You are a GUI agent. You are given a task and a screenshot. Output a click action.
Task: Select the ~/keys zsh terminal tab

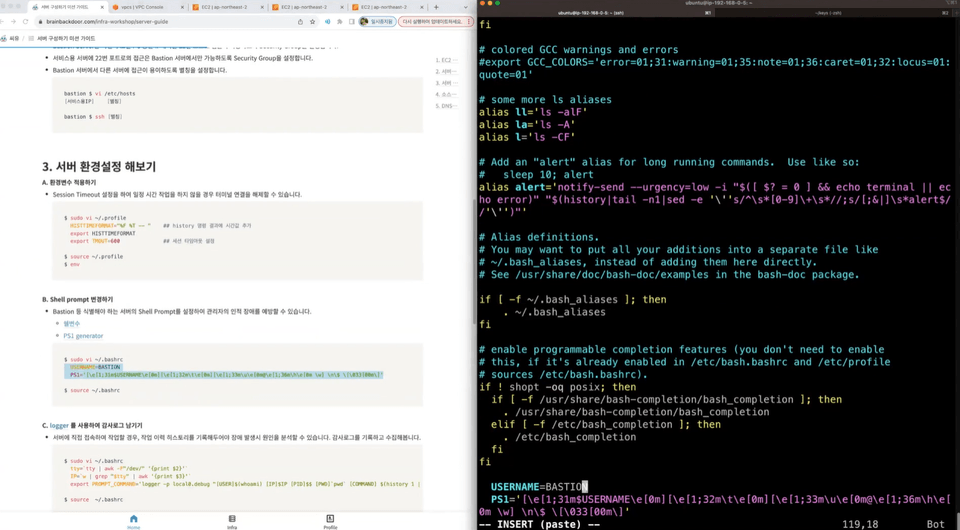[x=833, y=13]
